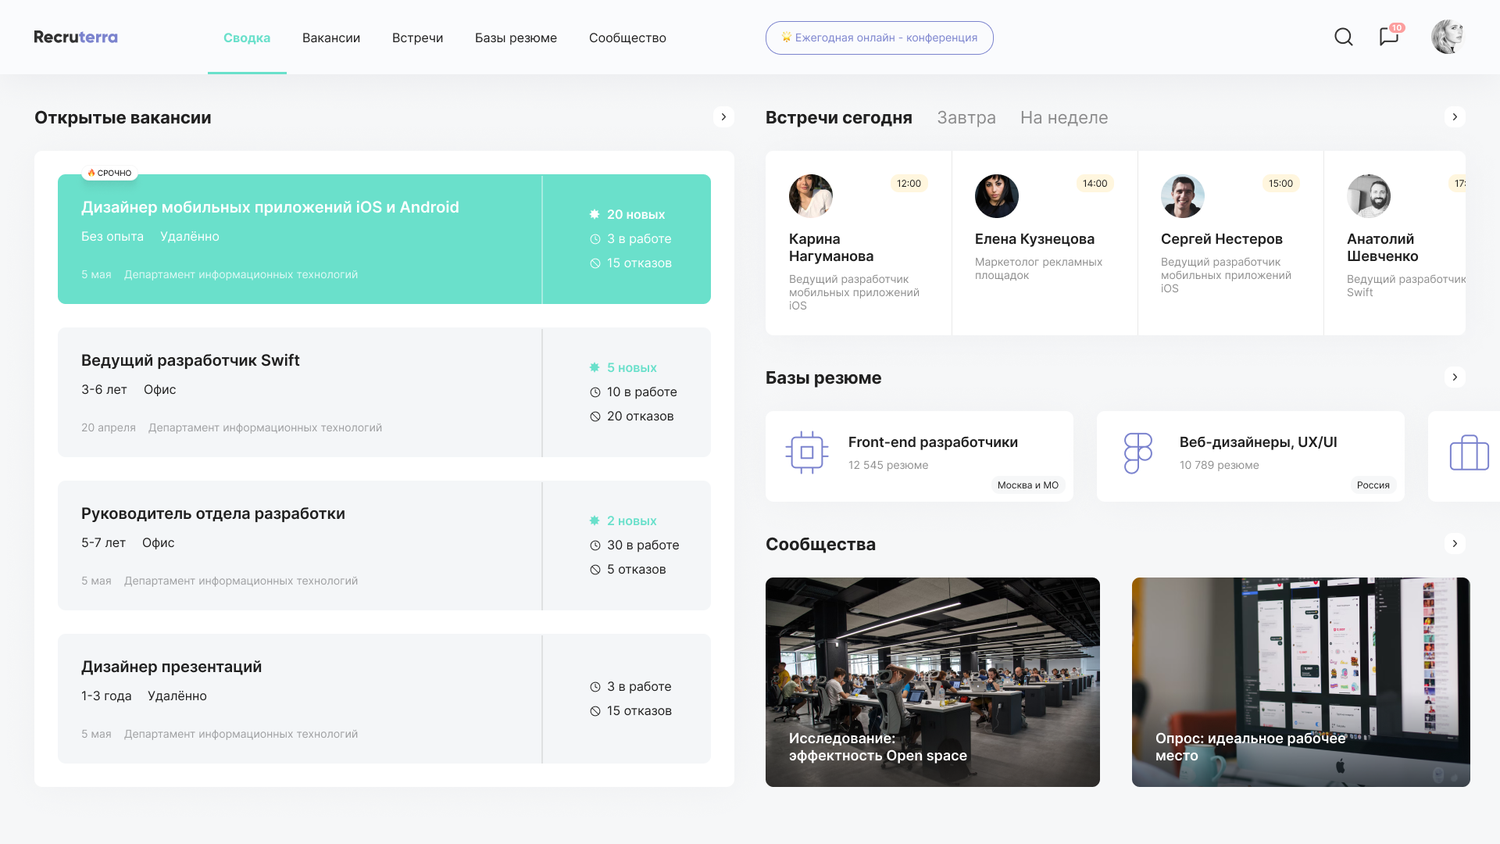Switch to the На неделе tab
1500x844 pixels.
[x=1064, y=118]
